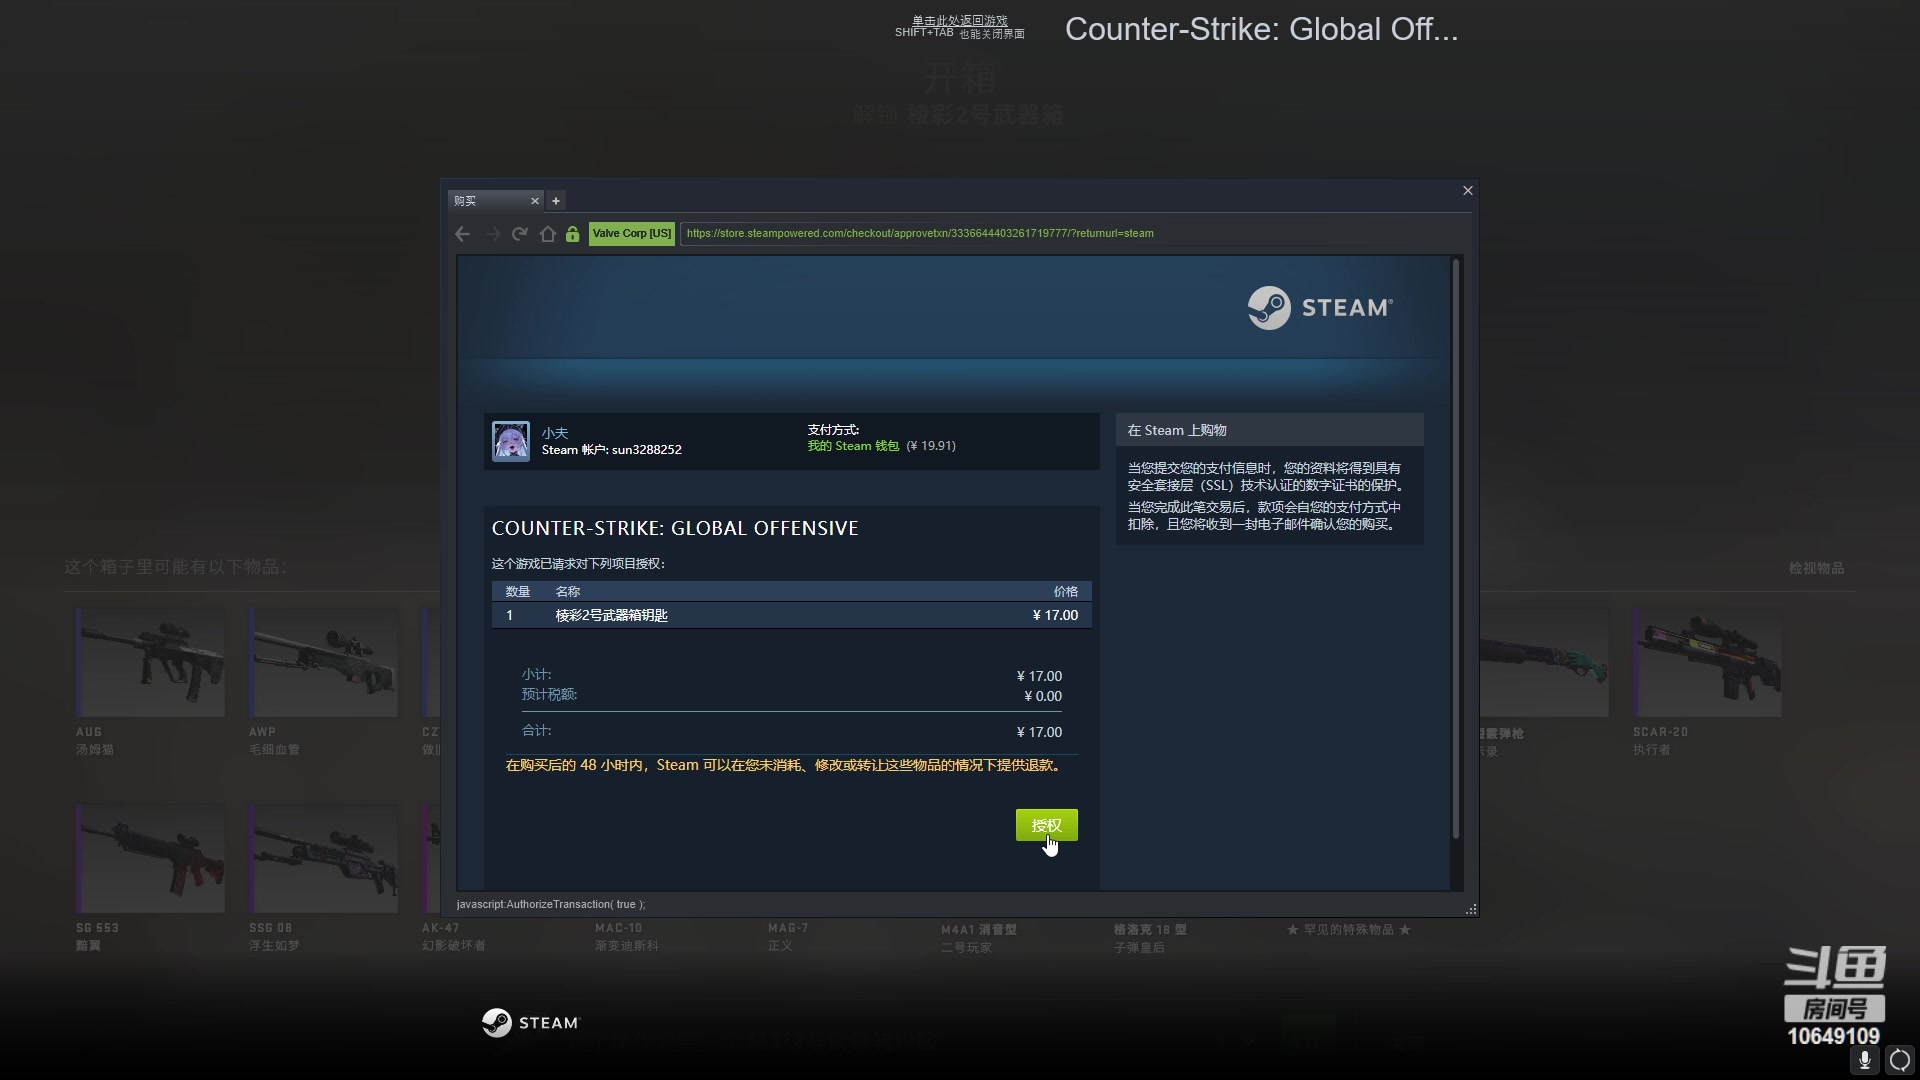The image size is (1920, 1080).
Task: Open a new overlay browser tab
Action: (556, 201)
